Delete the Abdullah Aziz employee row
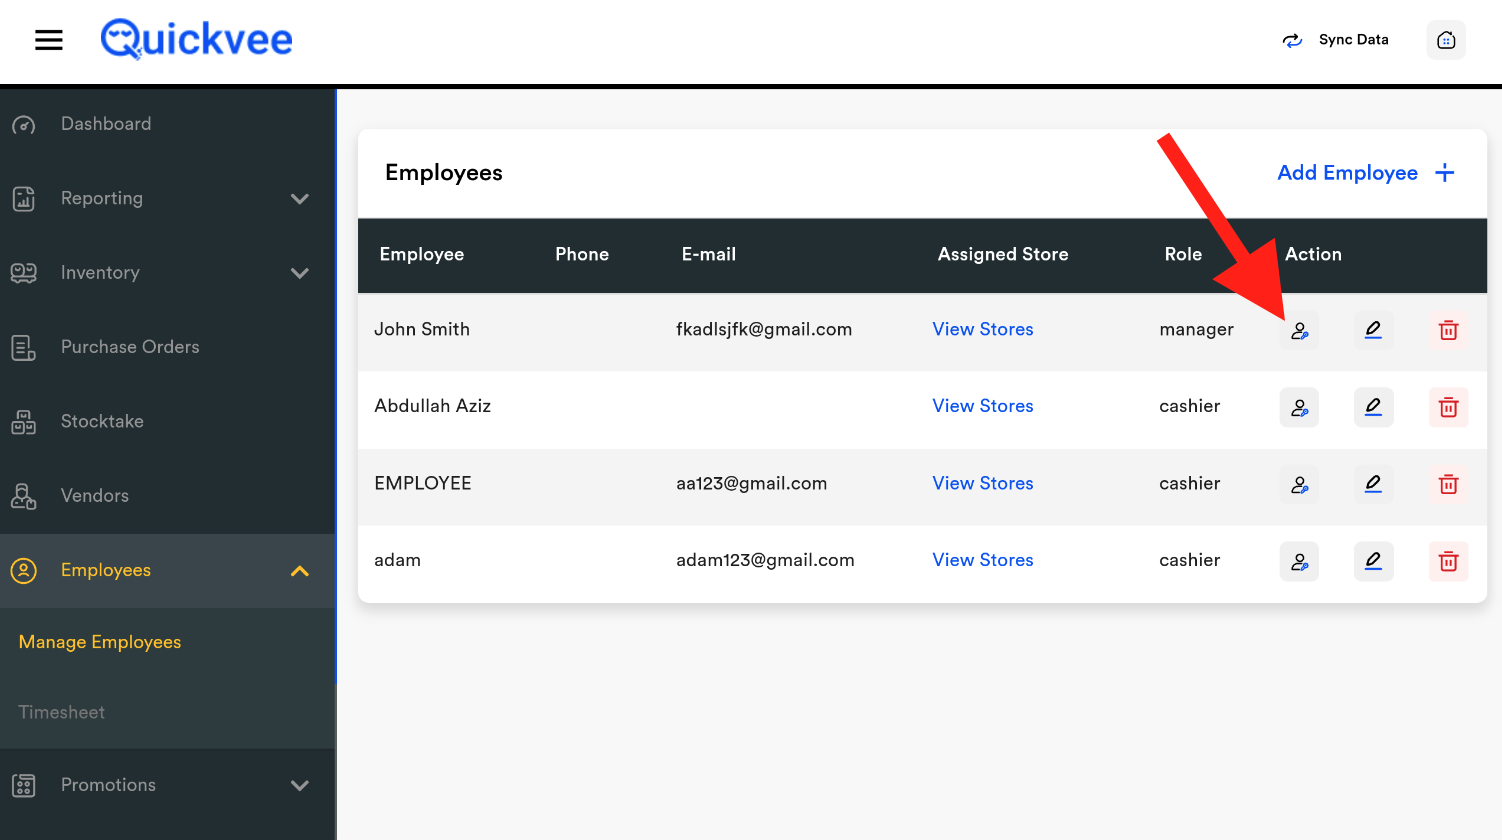 (x=1448, y=407)
